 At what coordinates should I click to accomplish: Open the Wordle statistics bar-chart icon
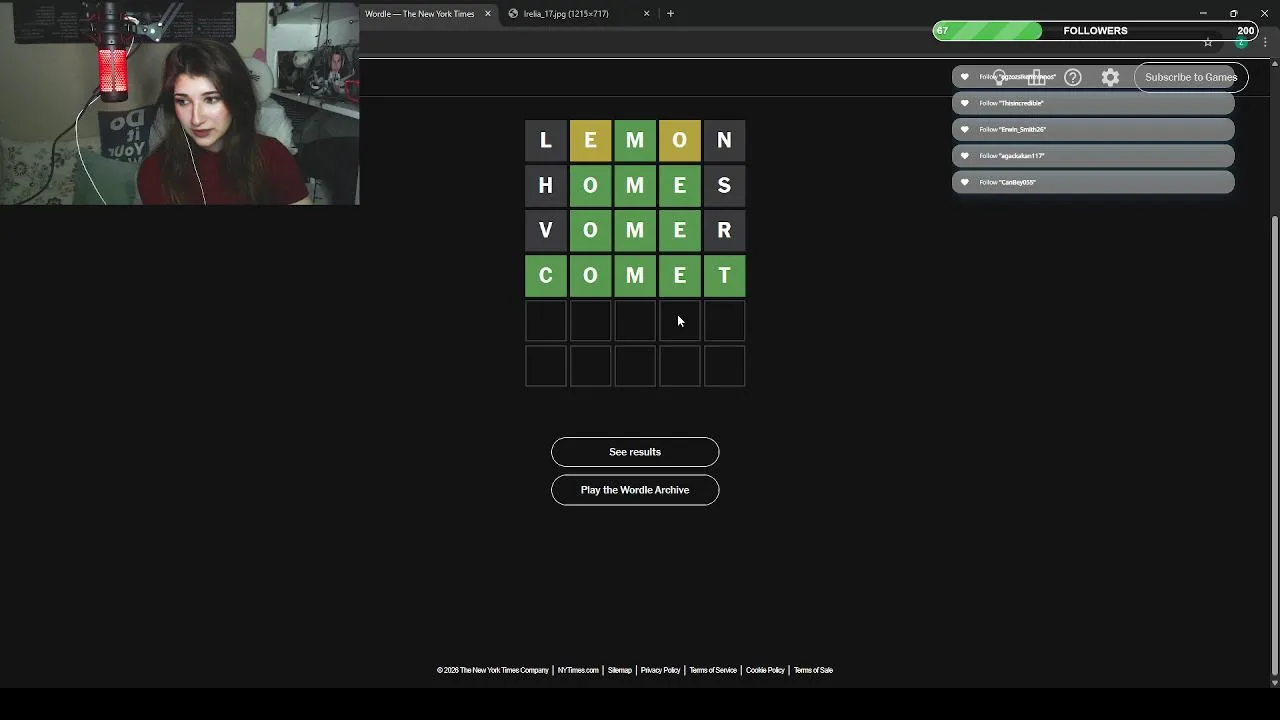click(1037, 77)
